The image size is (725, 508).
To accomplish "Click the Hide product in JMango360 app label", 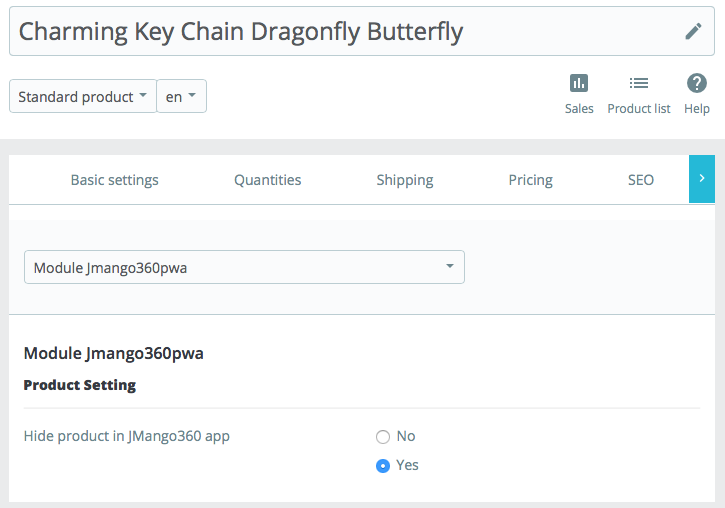I will point(127,436).
